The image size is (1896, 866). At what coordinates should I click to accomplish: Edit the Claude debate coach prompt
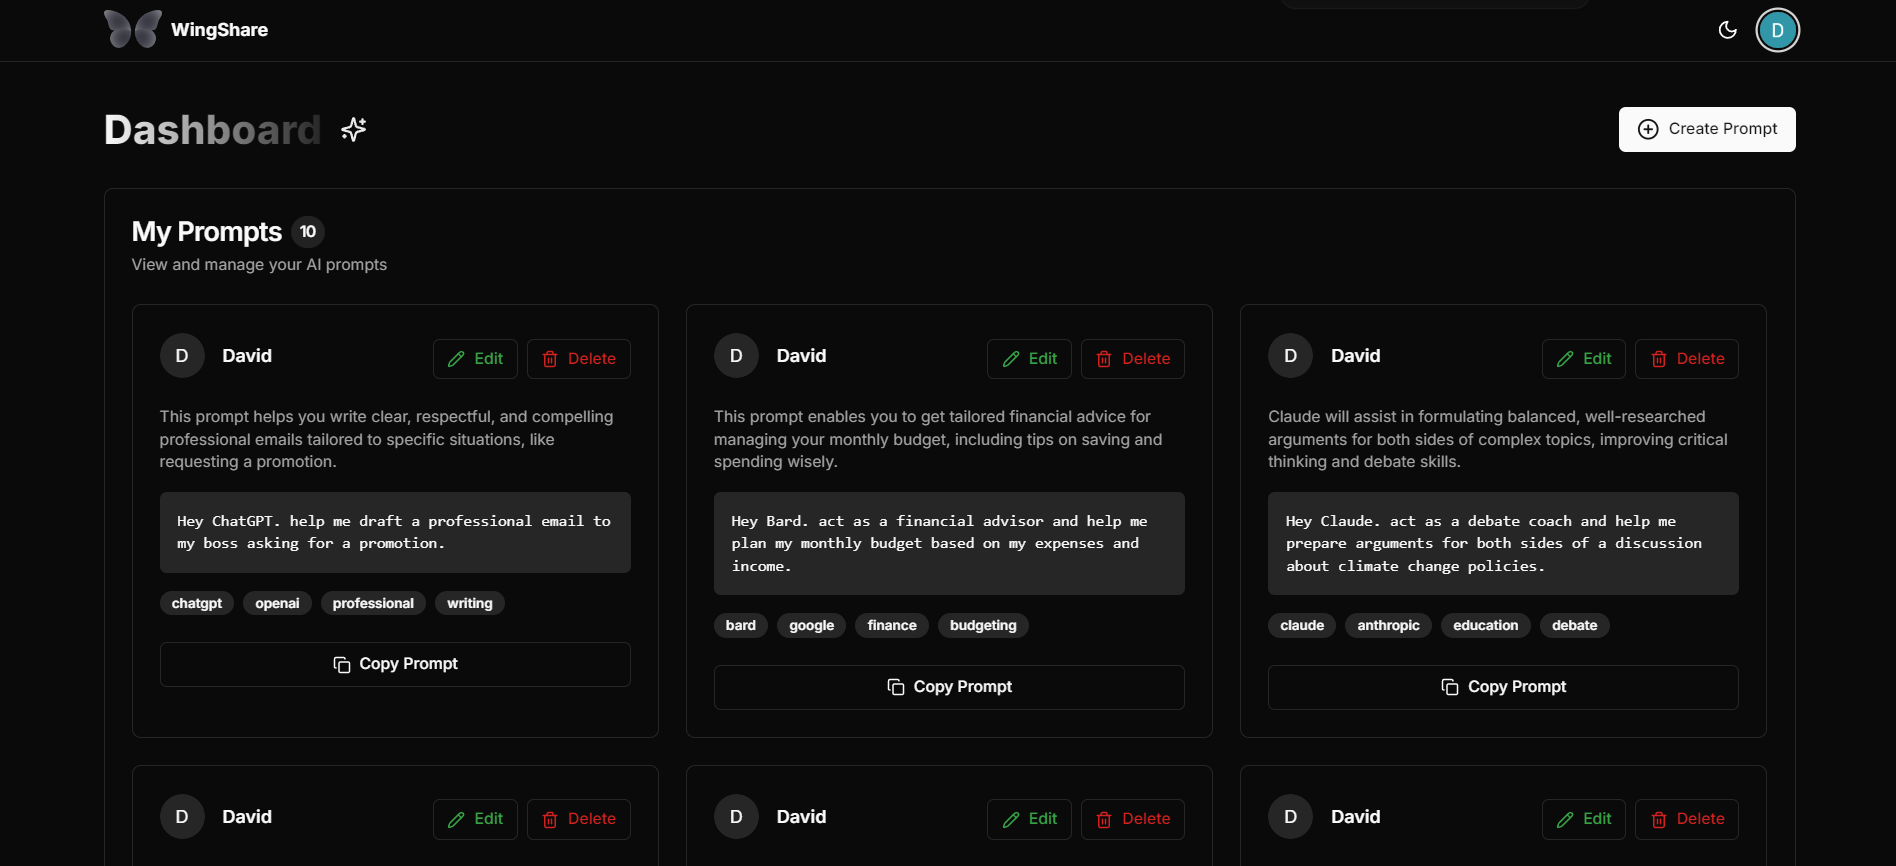[1584, 359]
